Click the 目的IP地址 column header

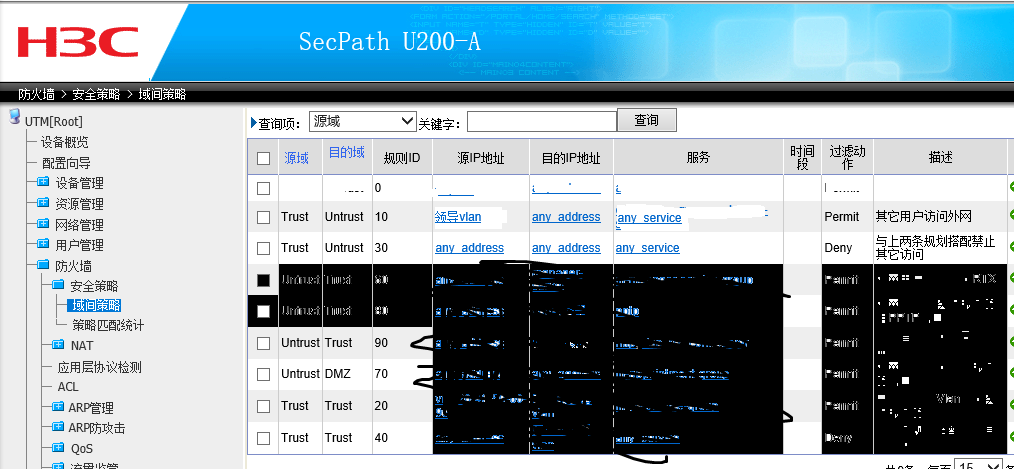click(571, 158)
